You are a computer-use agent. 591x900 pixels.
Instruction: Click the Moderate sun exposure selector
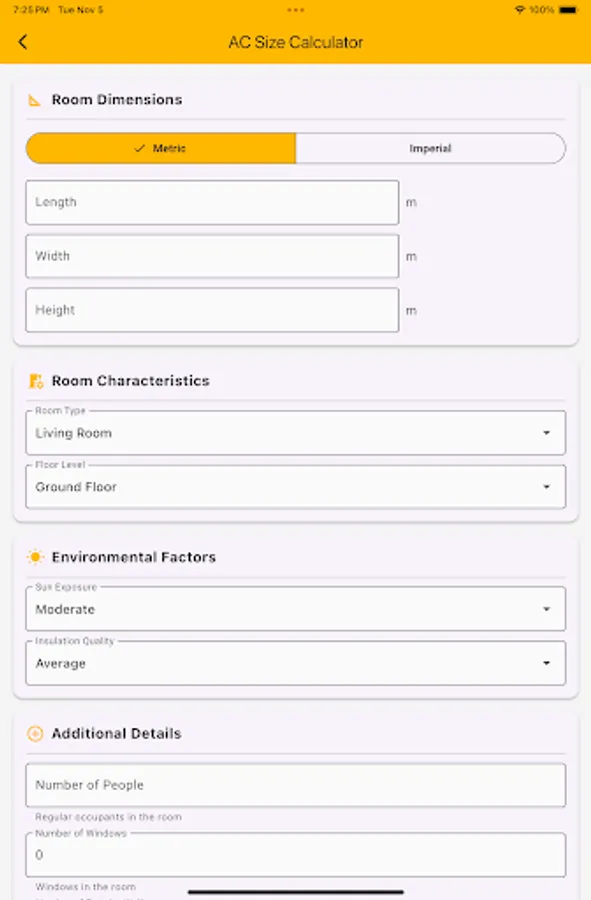[x=295, y=608]
